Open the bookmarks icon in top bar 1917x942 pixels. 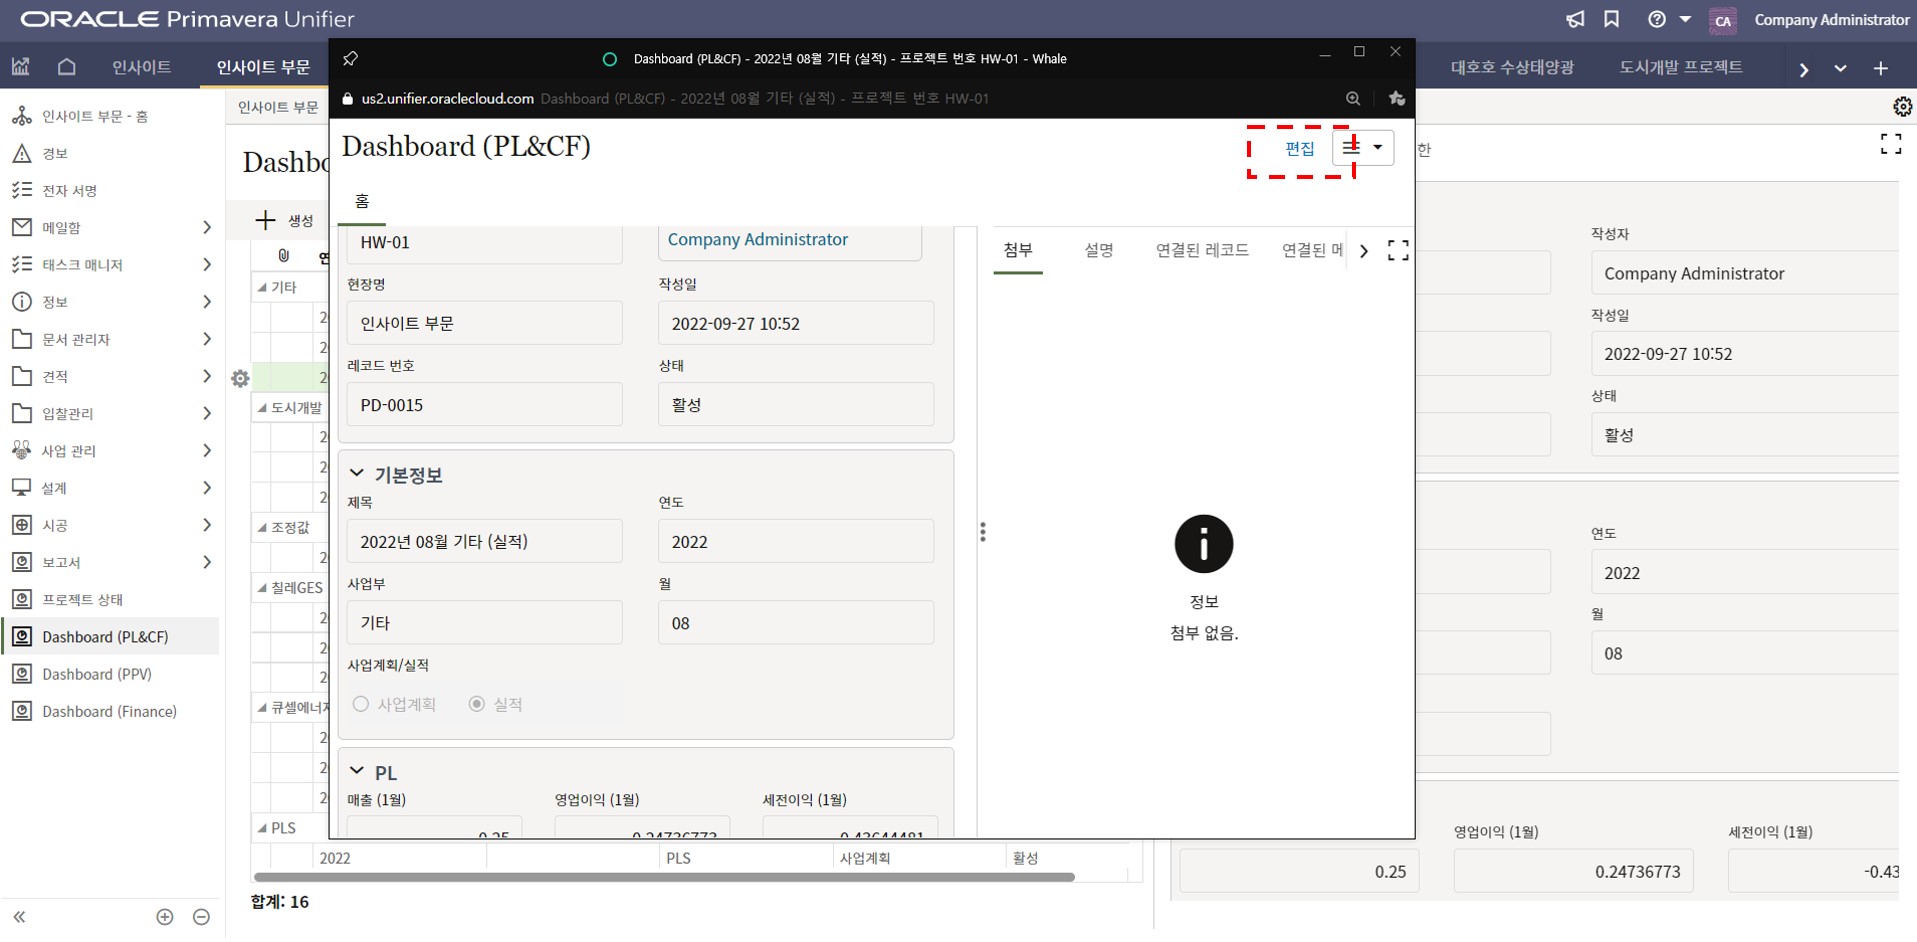[x=1611, y=20]
